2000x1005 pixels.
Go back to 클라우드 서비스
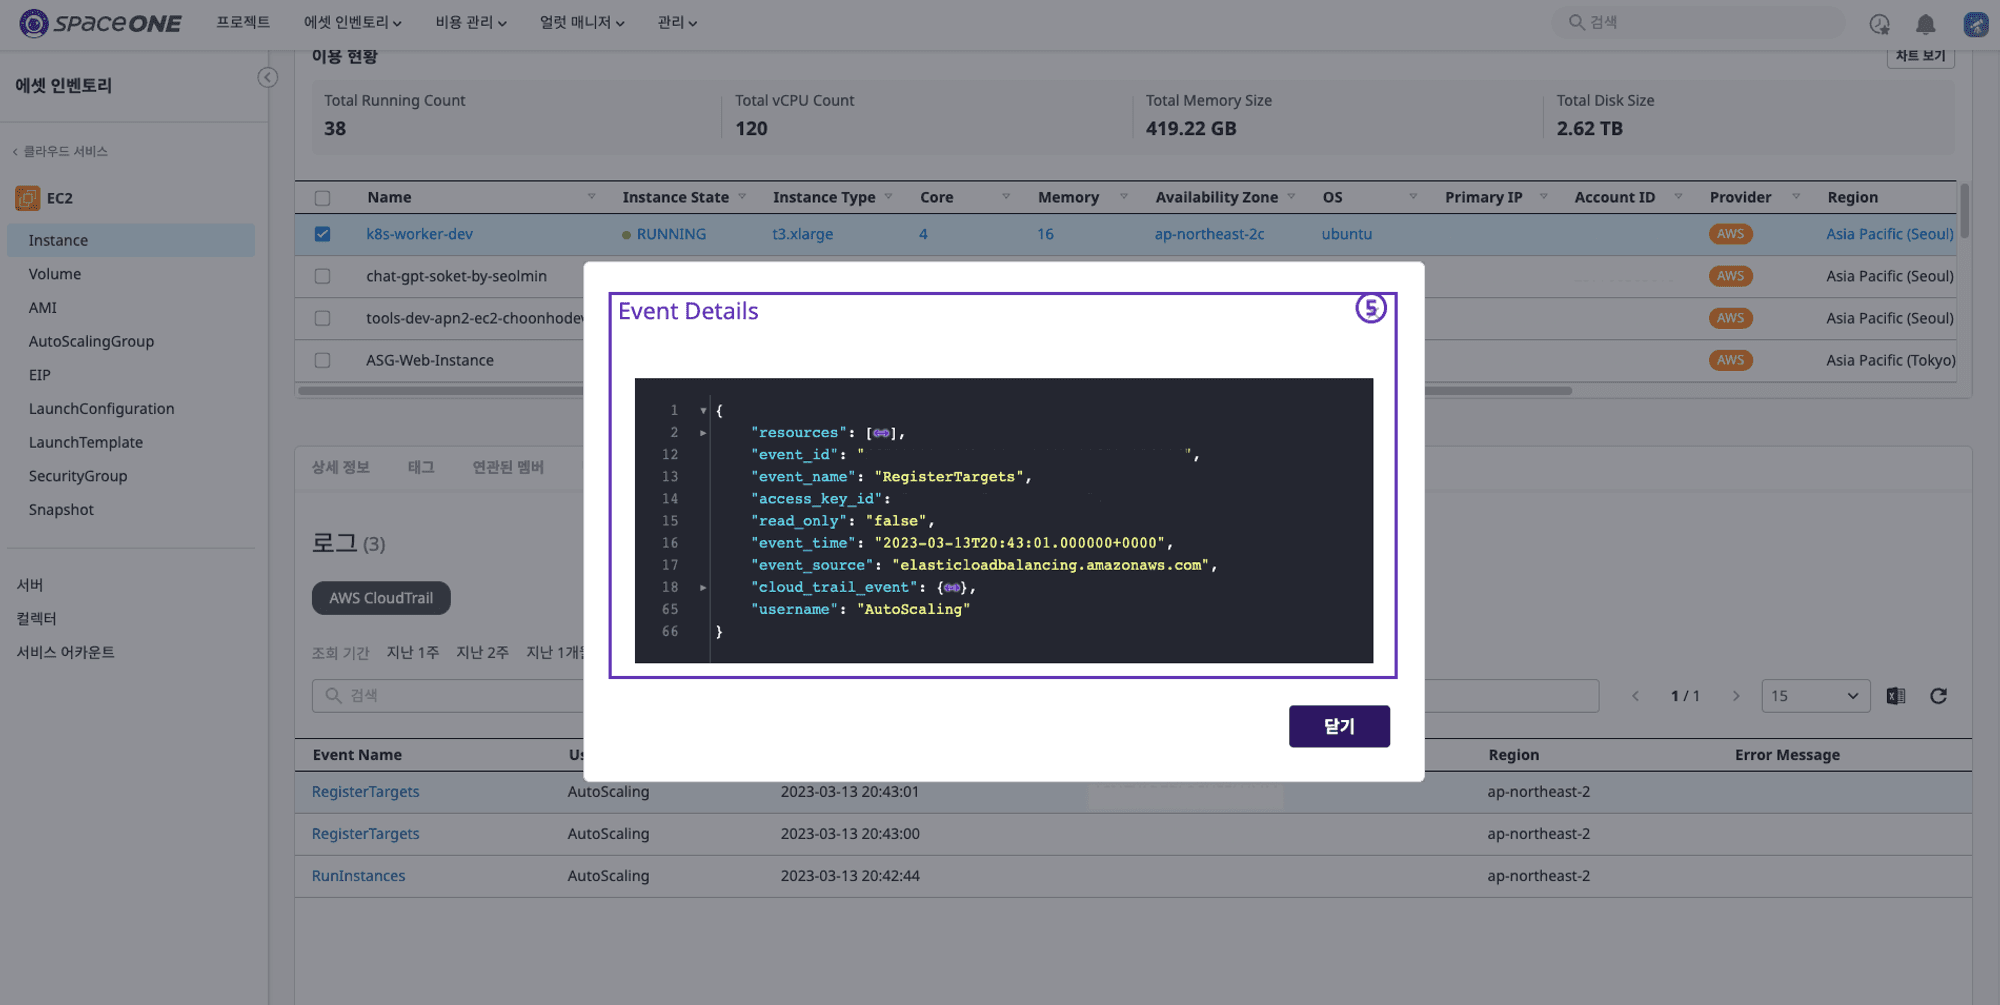pos(60,151)
